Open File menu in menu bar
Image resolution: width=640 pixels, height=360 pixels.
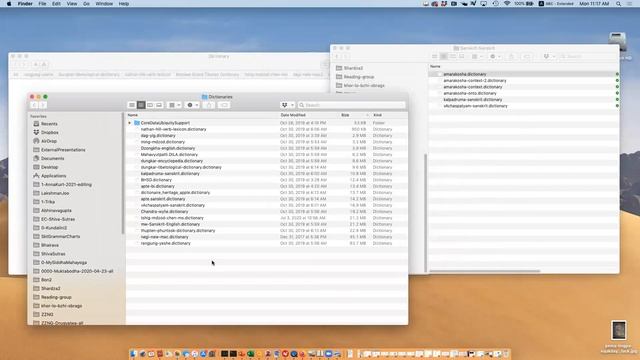click(x=42, y=4)
